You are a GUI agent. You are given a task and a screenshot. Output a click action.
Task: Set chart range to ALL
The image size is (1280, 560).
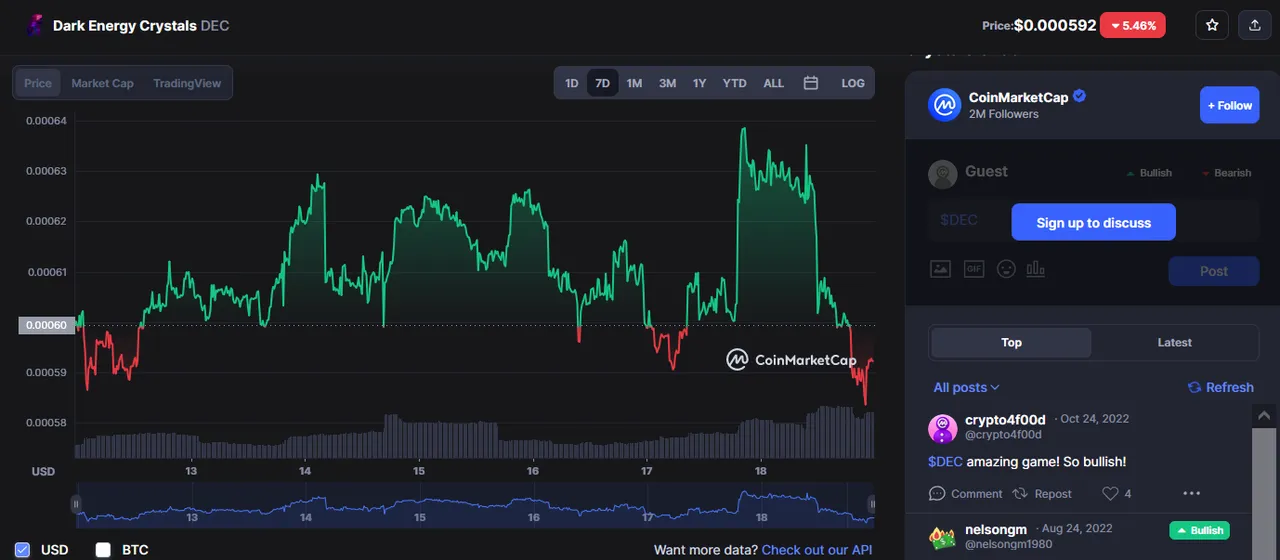point(774,83)
